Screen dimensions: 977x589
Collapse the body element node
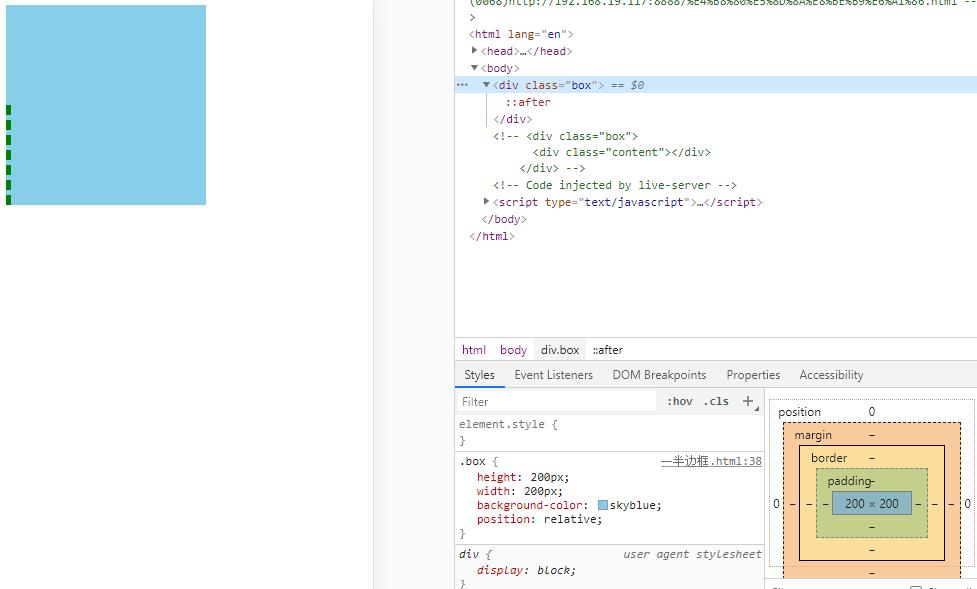pos(475,67)
